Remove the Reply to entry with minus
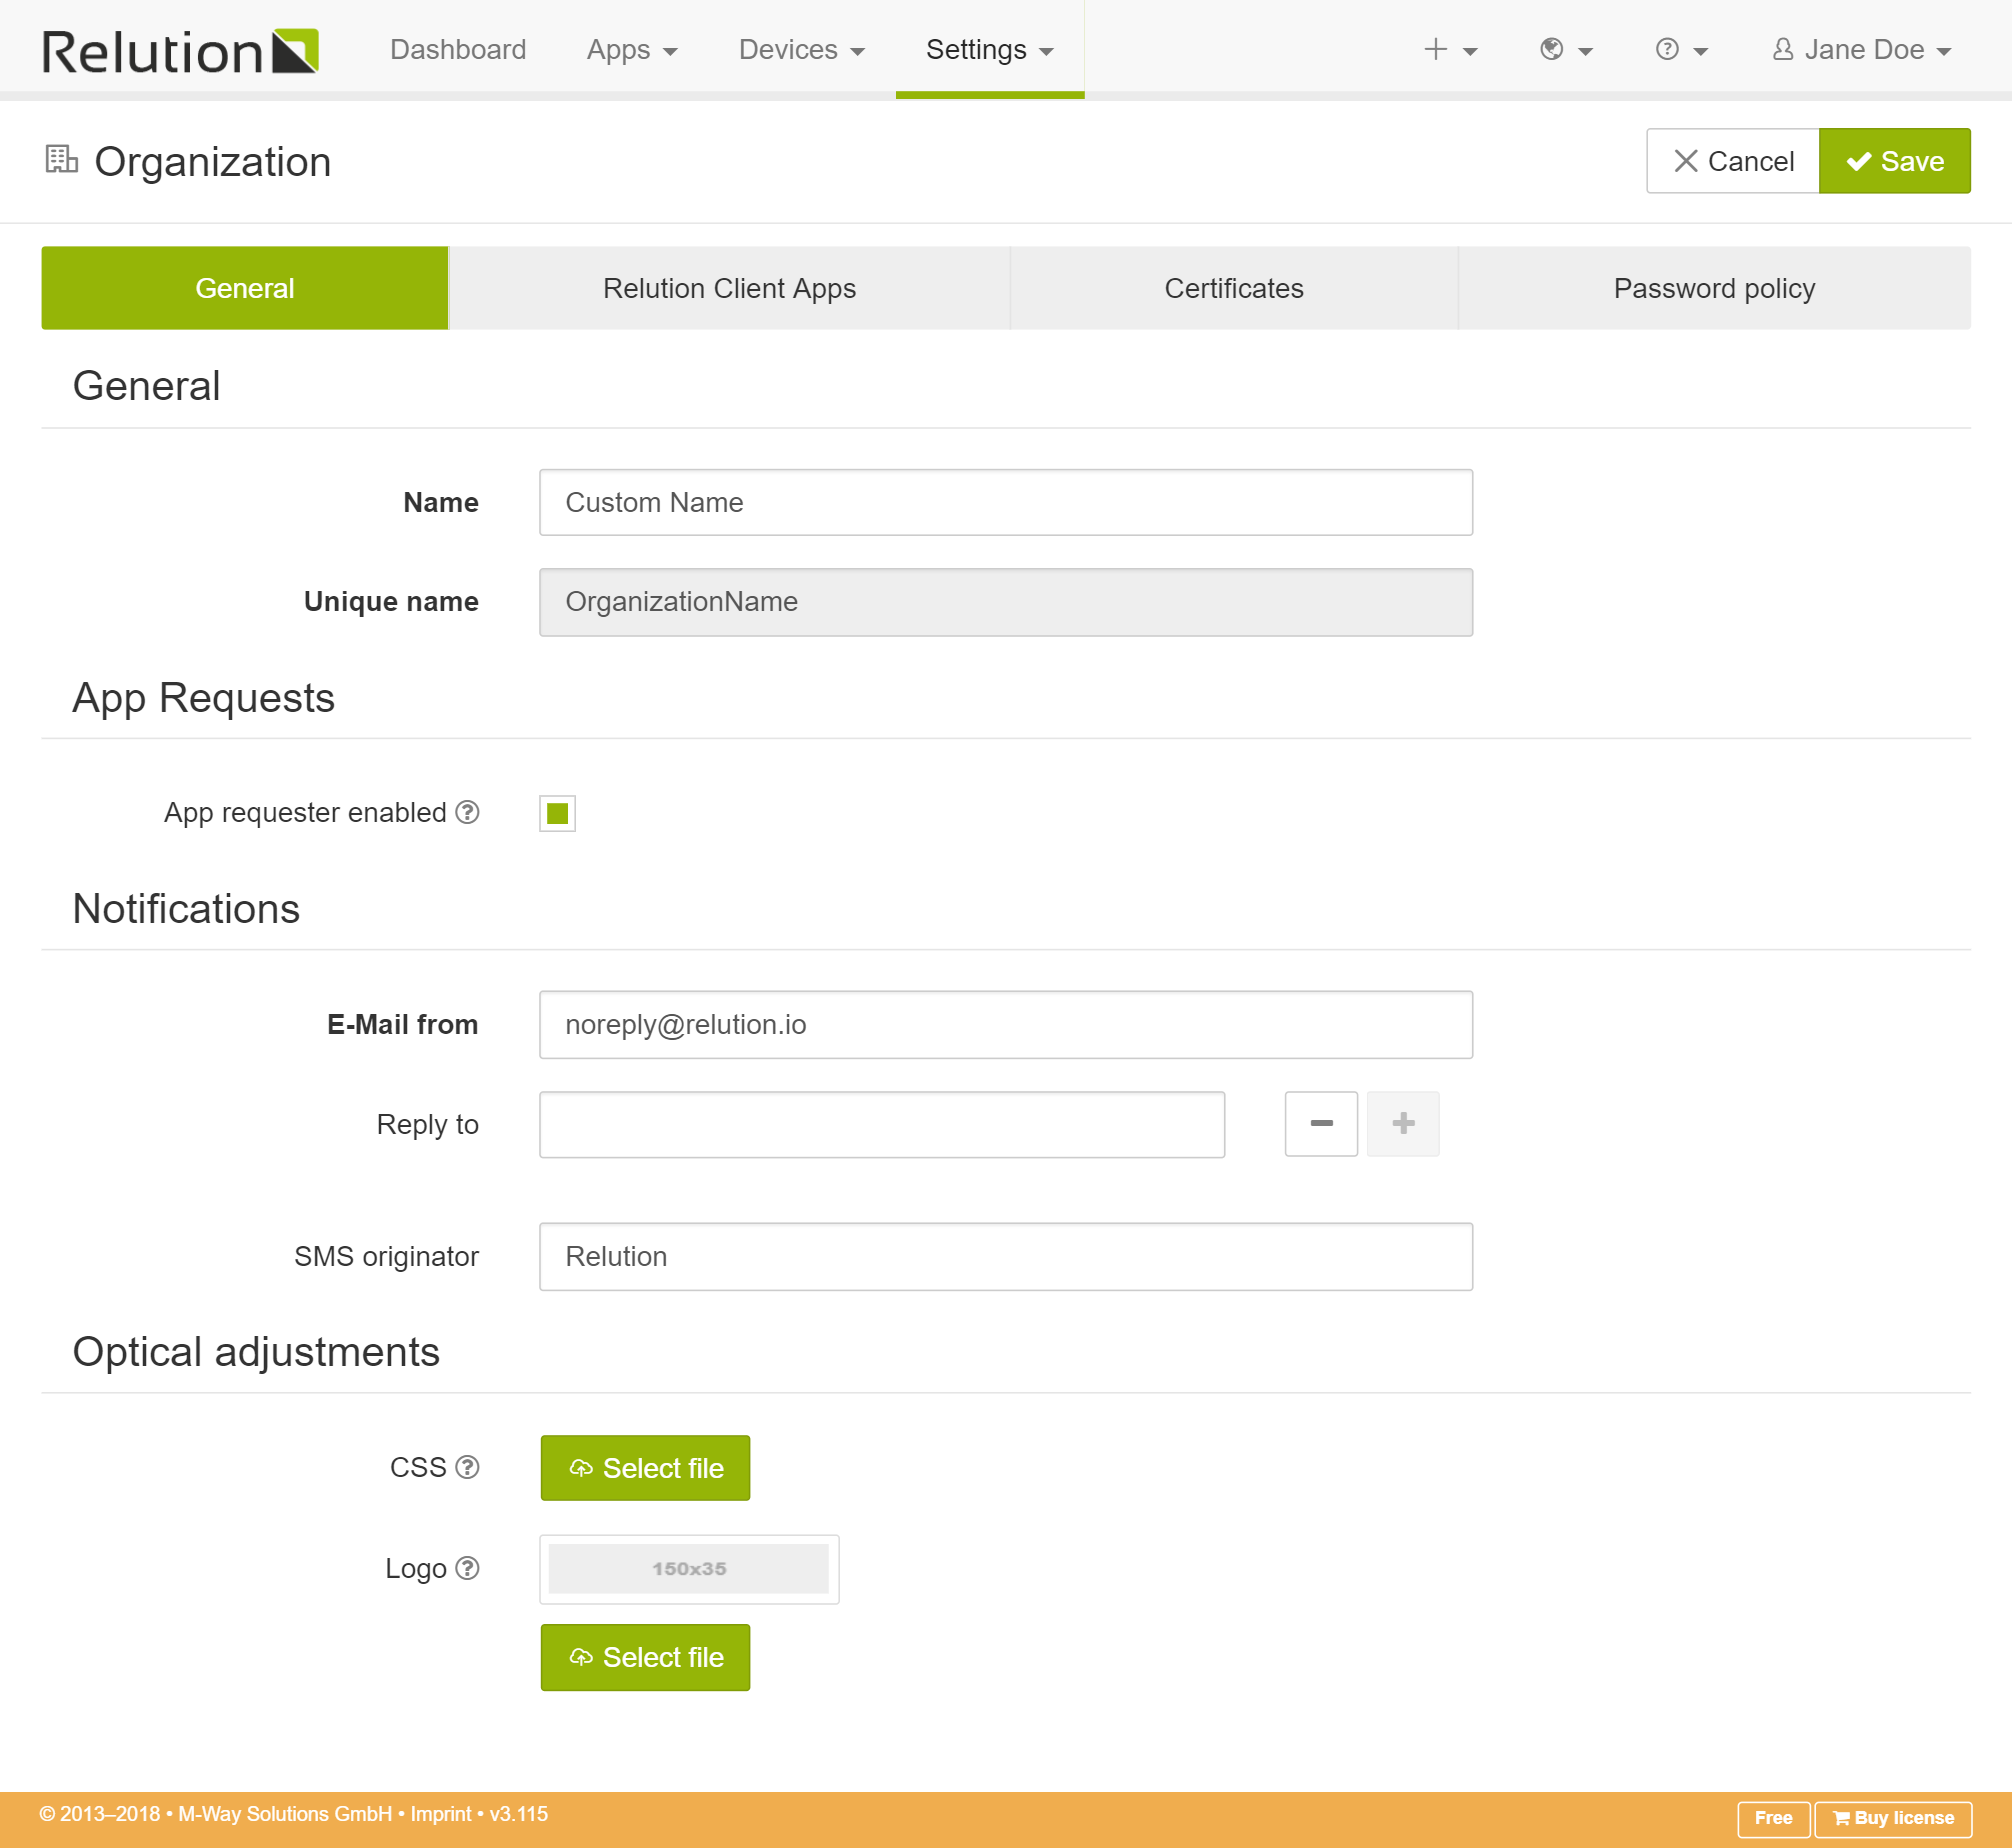The image size is (2012, 1848). 1320,1124
